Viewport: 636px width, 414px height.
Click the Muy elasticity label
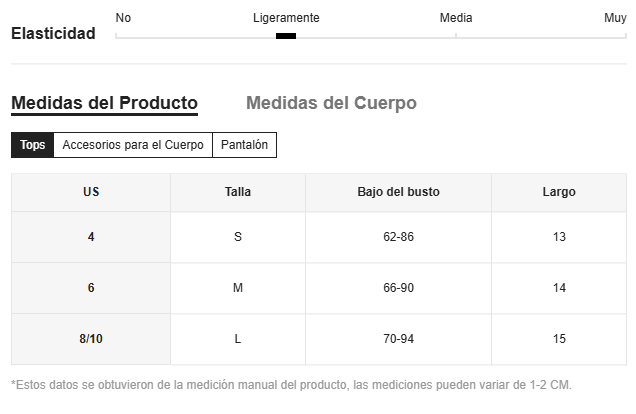point(615,18)
